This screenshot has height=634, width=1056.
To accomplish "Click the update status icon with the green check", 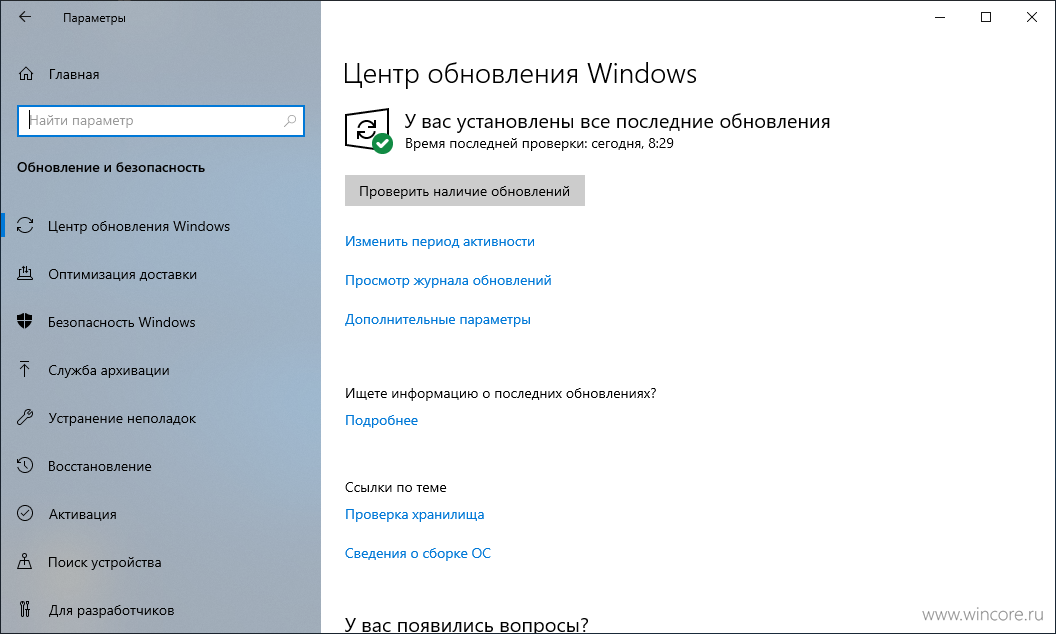I will pos(368,131).
